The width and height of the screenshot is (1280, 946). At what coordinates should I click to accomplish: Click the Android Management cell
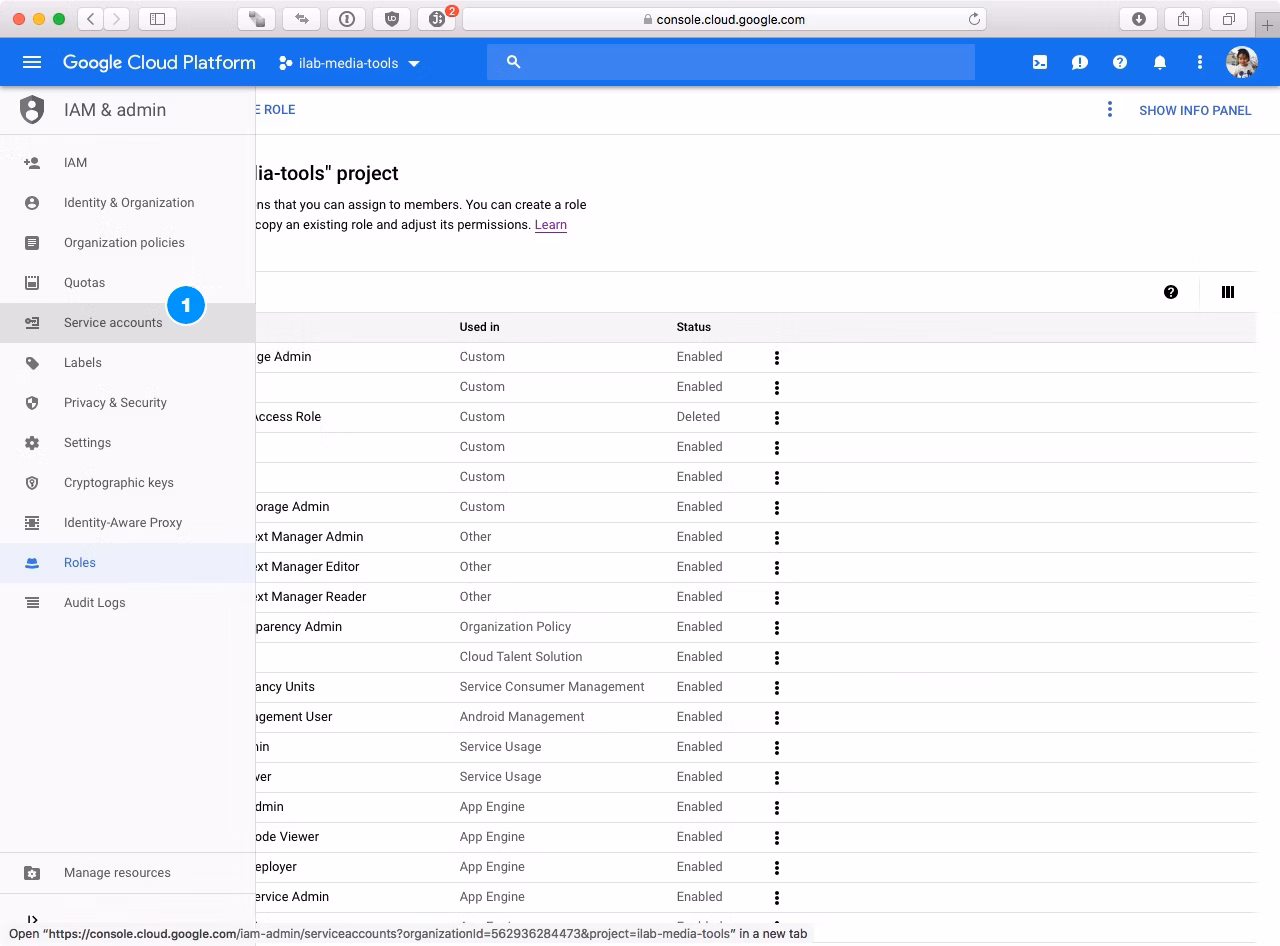click(x=522, y=717)
